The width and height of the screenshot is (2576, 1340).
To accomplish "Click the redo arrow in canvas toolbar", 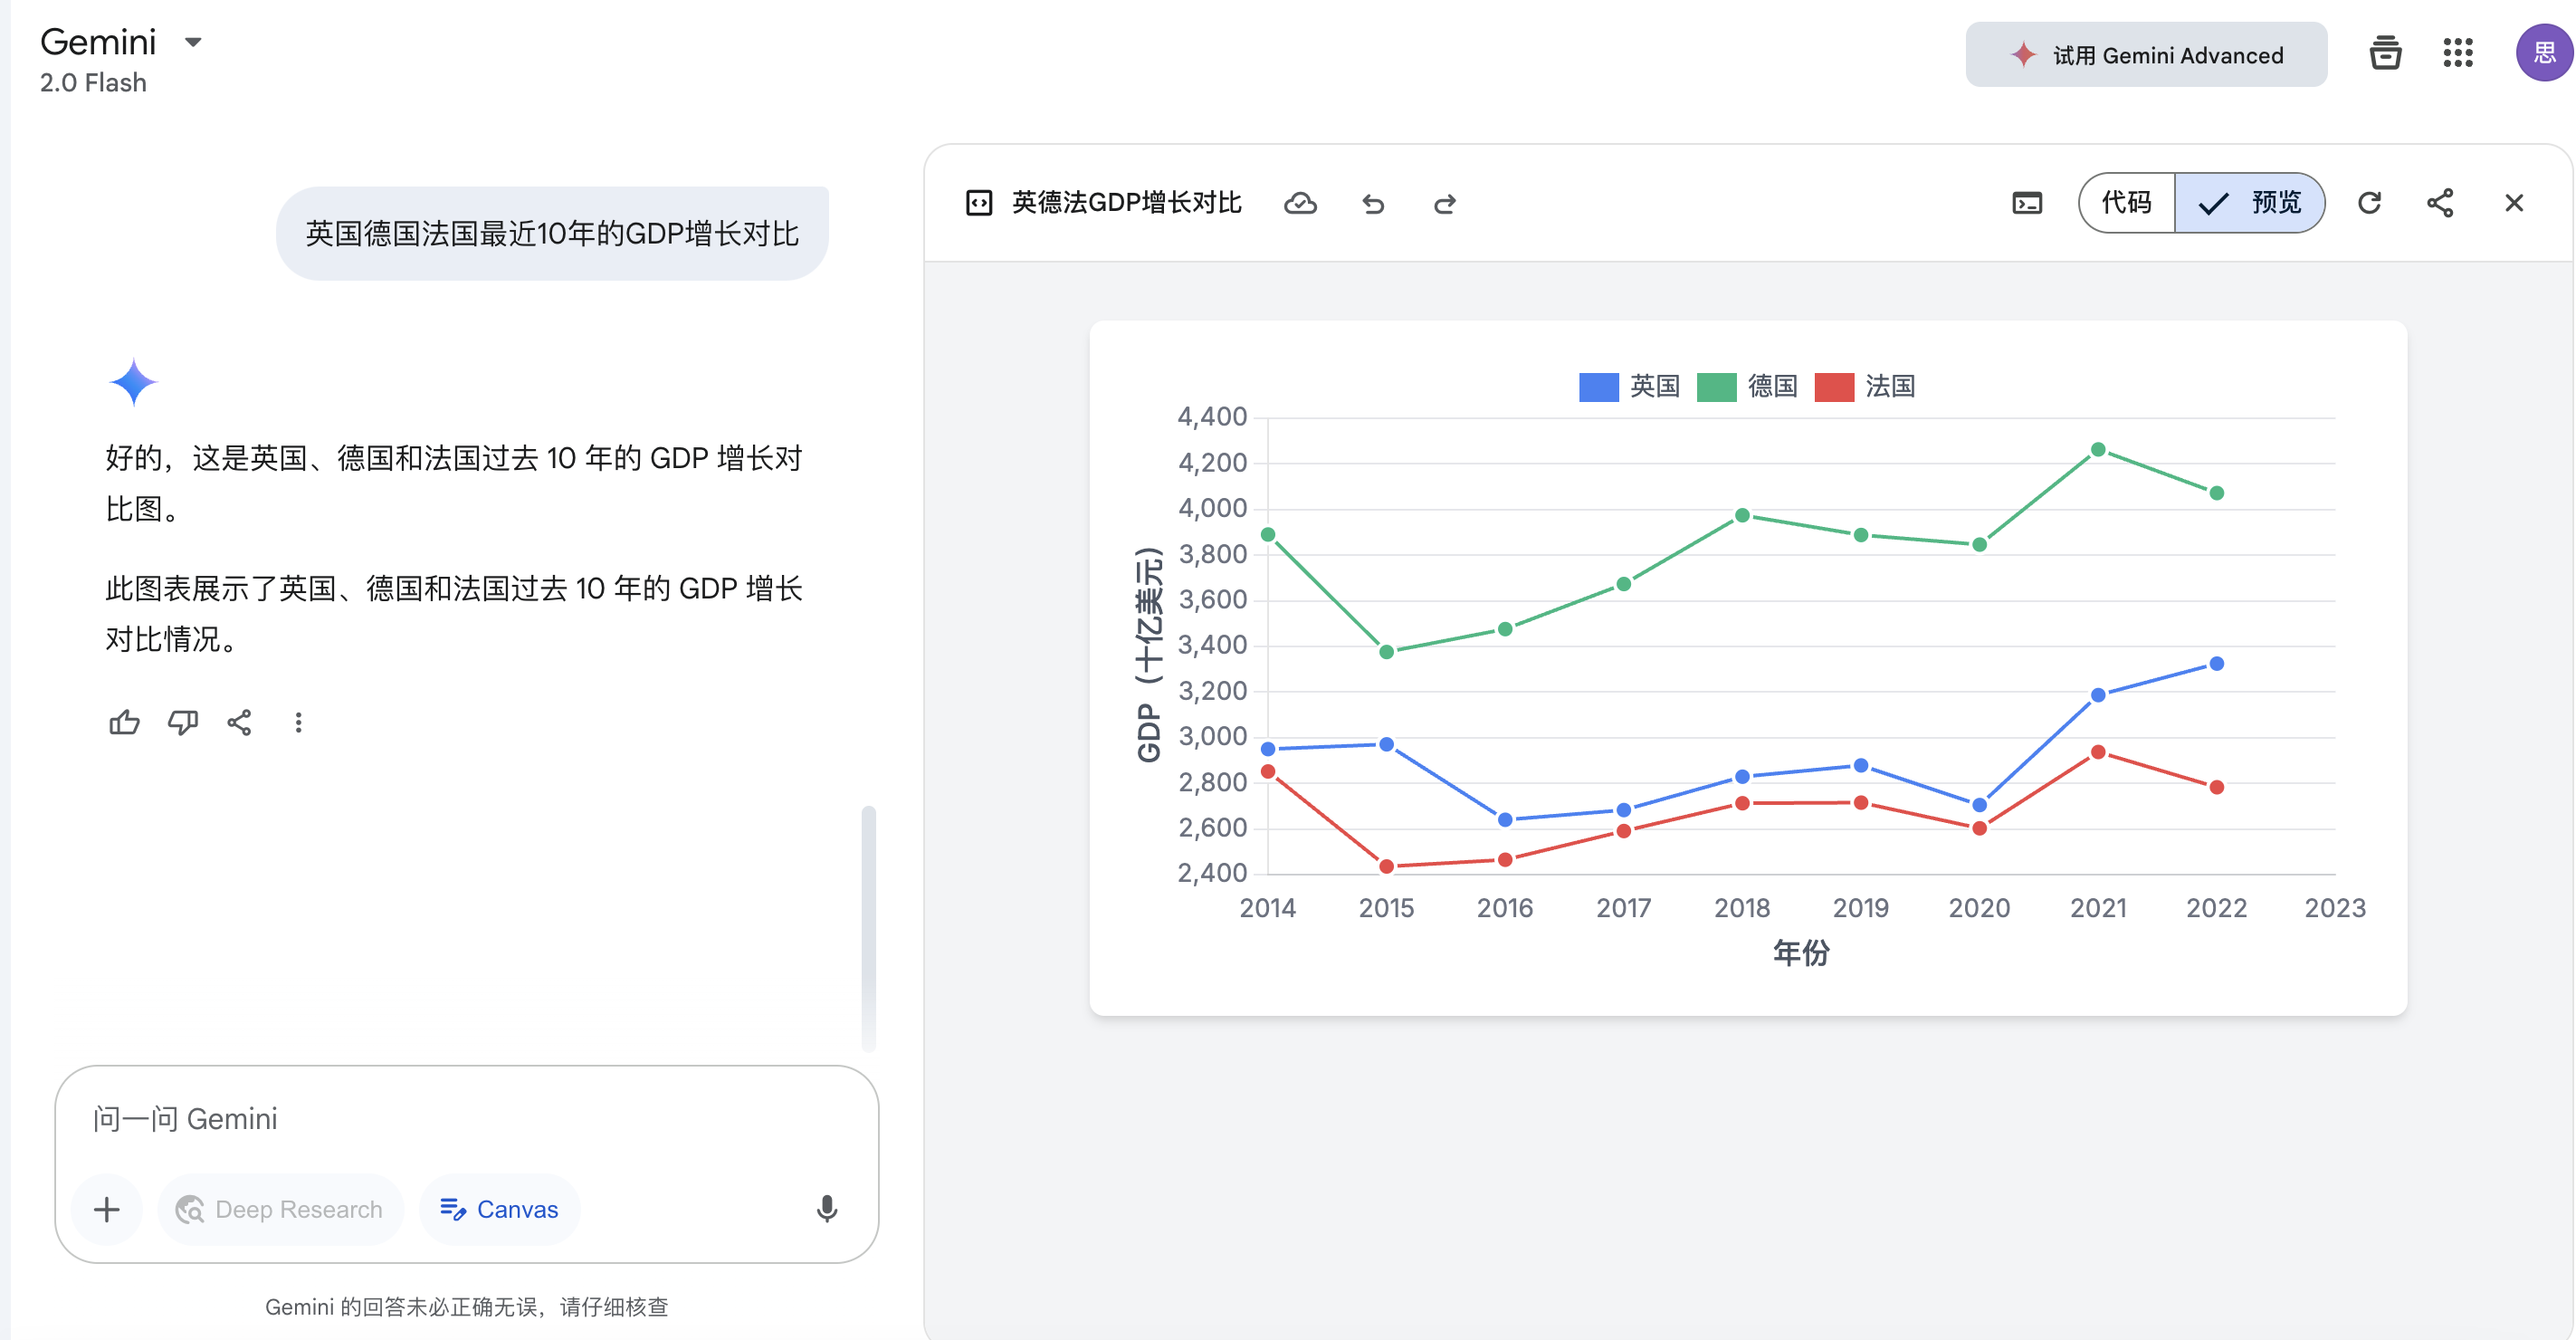I will 1444,204.
